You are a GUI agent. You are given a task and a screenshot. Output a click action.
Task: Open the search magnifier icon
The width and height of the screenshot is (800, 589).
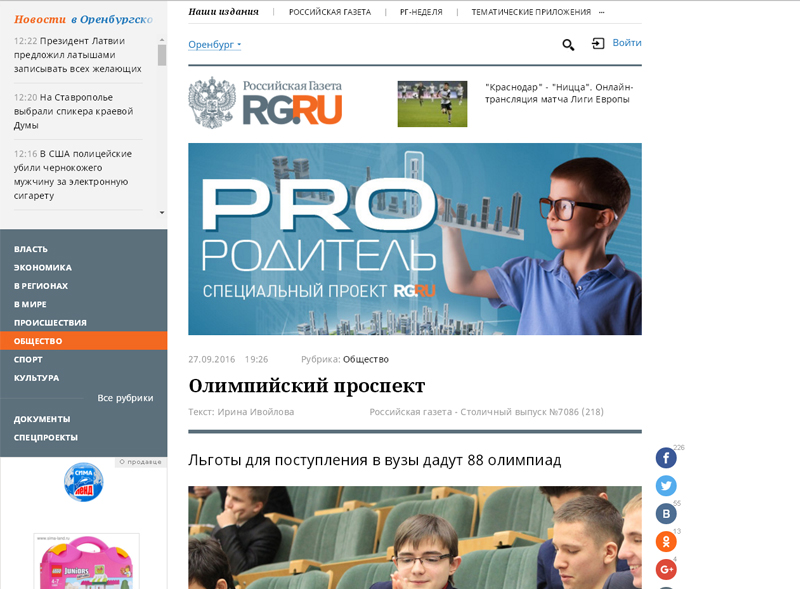pyautogui.click(x=568, y=45)
